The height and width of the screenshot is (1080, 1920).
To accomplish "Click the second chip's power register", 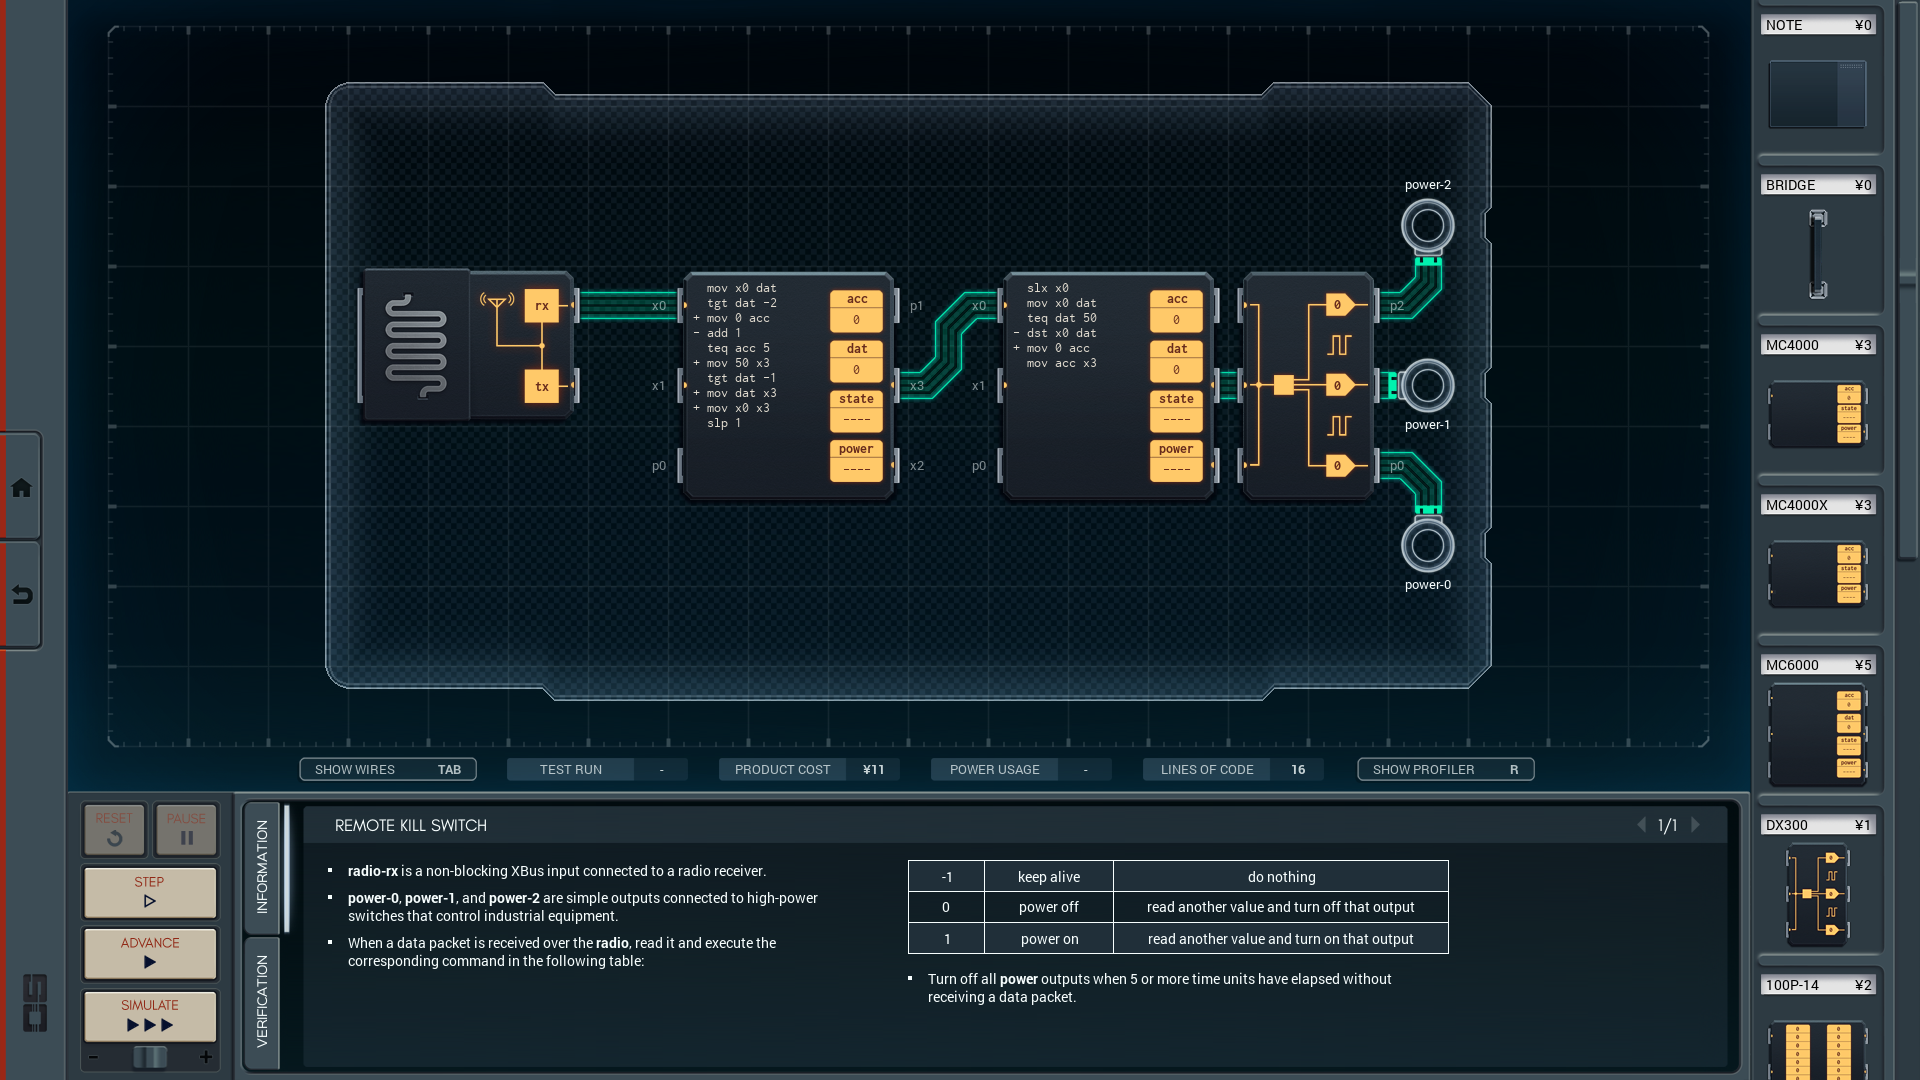I will coord(1176,460).
